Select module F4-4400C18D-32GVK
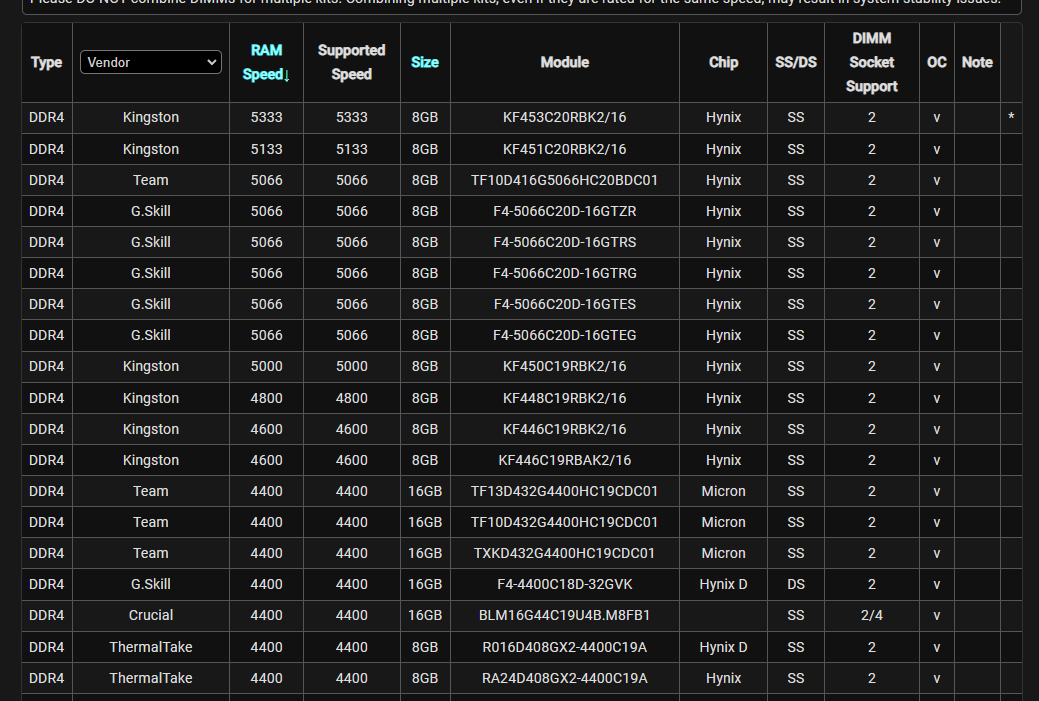Image resolution: width=1039 pixels, height=701 pixels. (x=565, y=584)
